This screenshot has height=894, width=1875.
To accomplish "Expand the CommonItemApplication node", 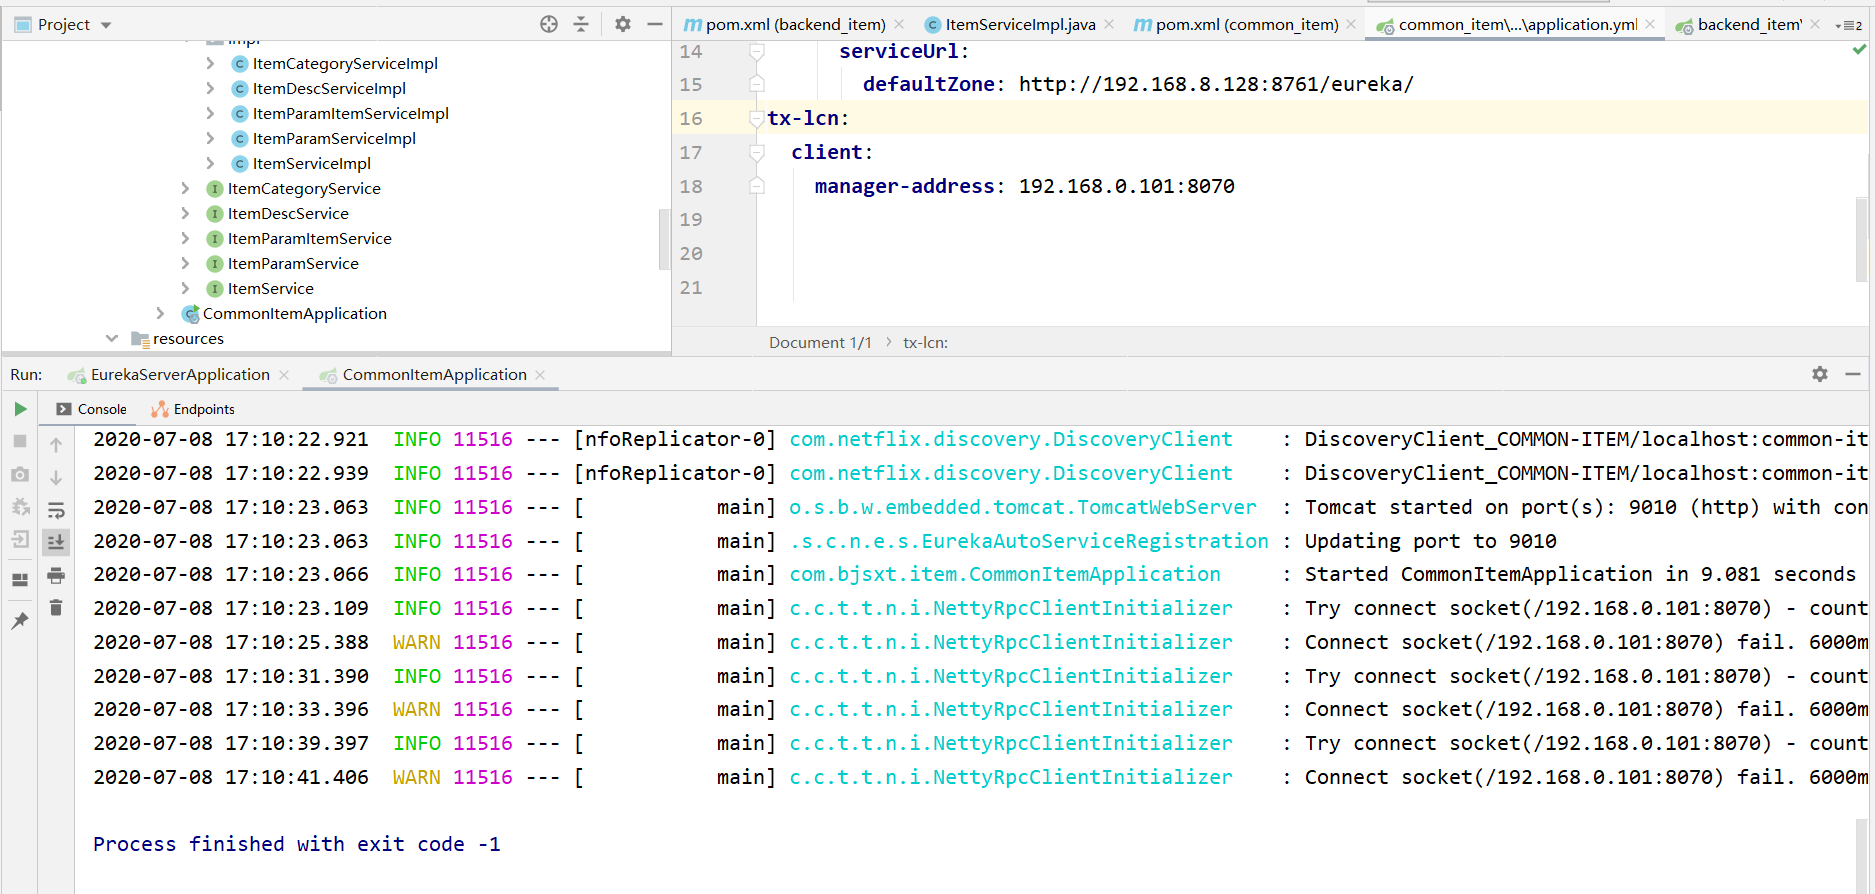I will [x=160, y=313].
